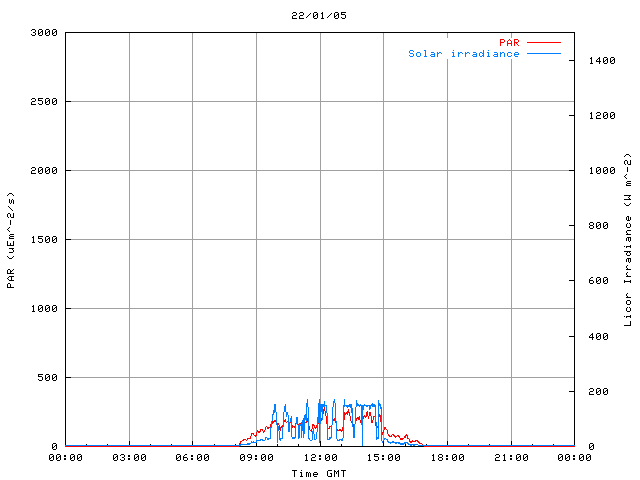The width and height of the screenshot is (640, 480).
Task: Click the 2500 left axis value
Action: [44, 102]
